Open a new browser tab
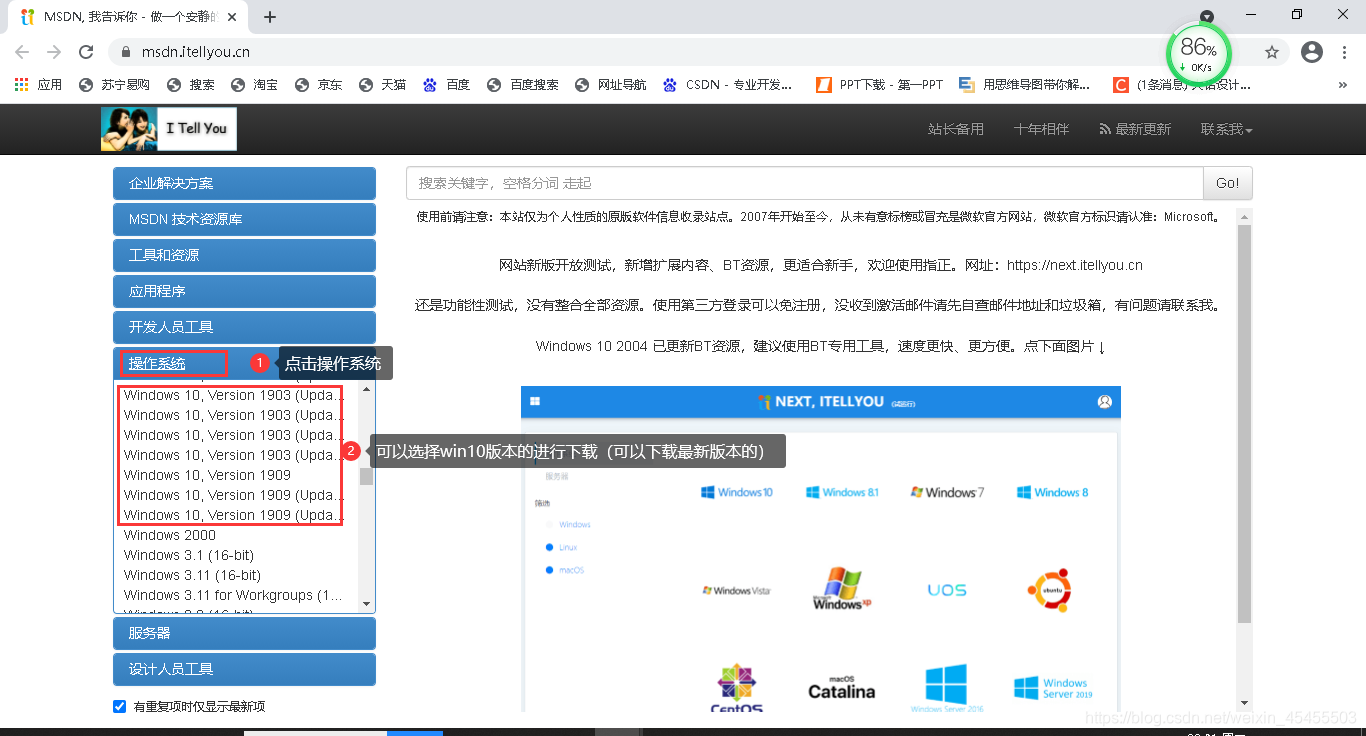The width and height of the screenshot is (1366, 736). (x=270, y=17)
